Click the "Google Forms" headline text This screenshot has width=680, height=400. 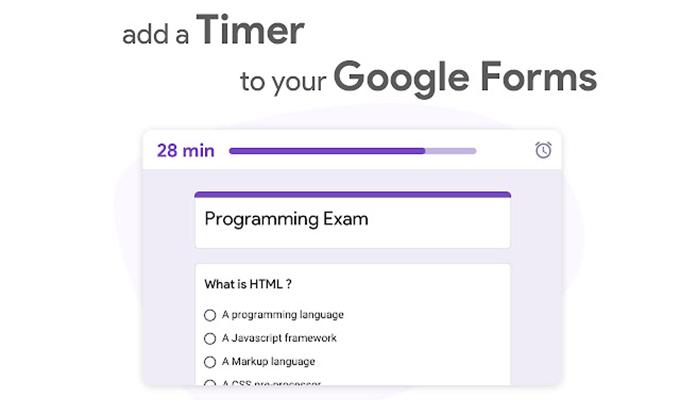point(465,79)
